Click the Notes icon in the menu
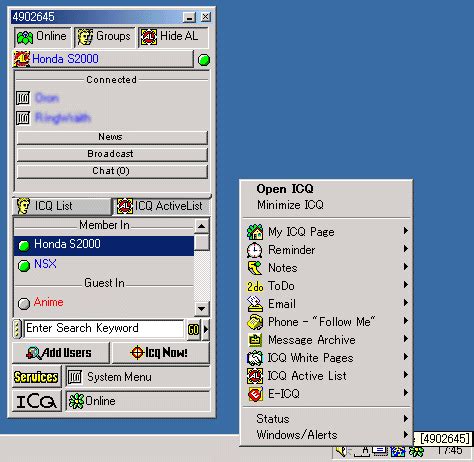Viewport: 474px width, 462px height. (x=255, y=268)
